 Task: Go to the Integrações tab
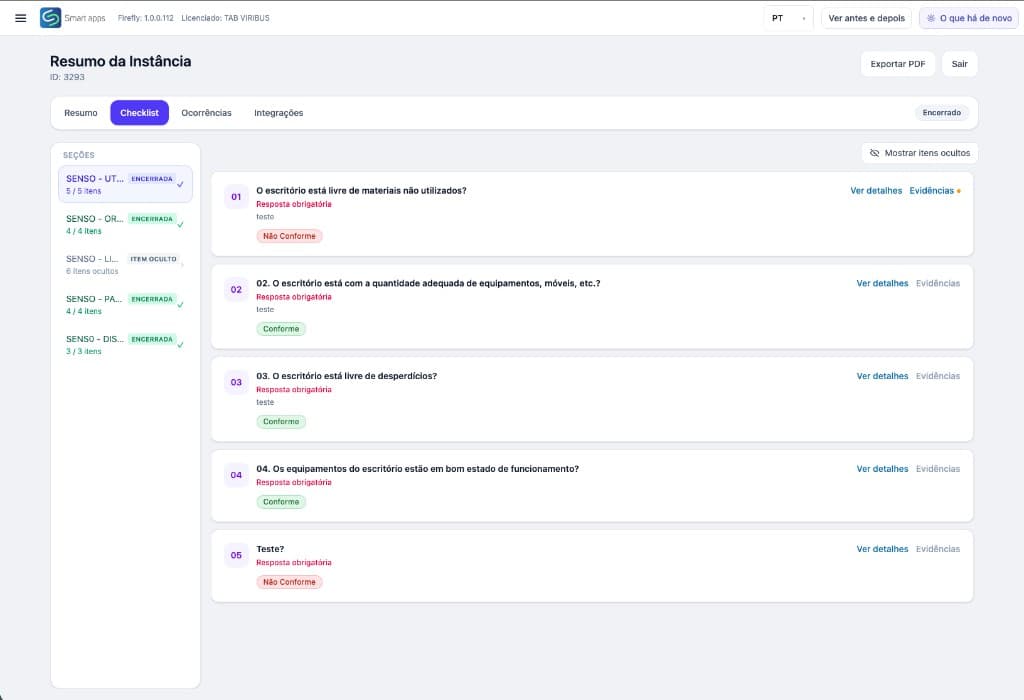click(278, 113)
